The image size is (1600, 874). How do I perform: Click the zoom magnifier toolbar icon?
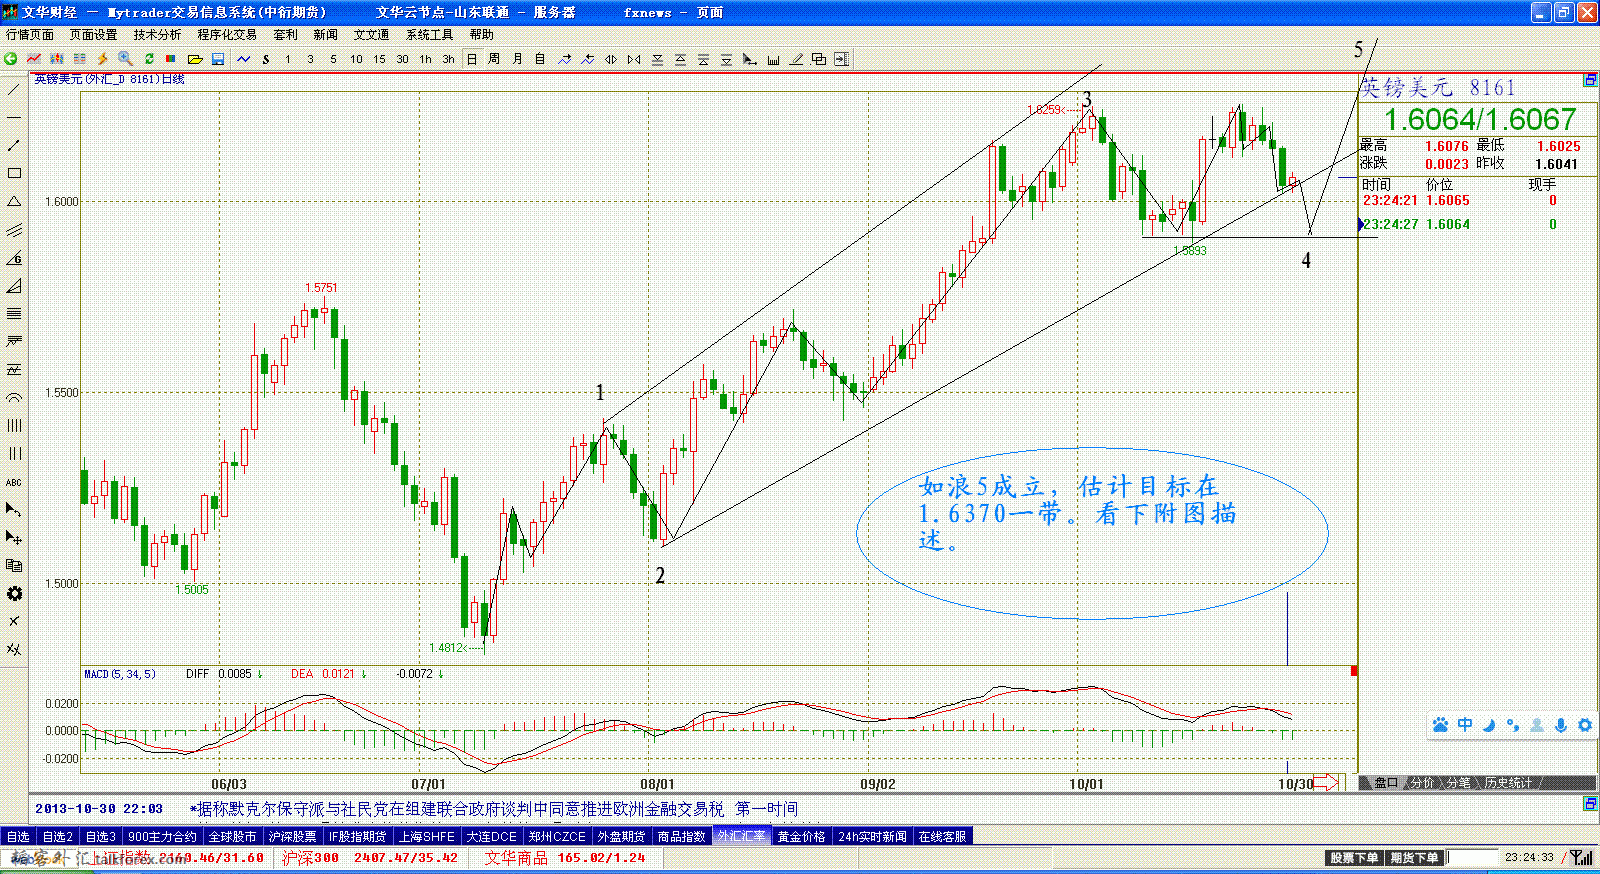[125, 59]
